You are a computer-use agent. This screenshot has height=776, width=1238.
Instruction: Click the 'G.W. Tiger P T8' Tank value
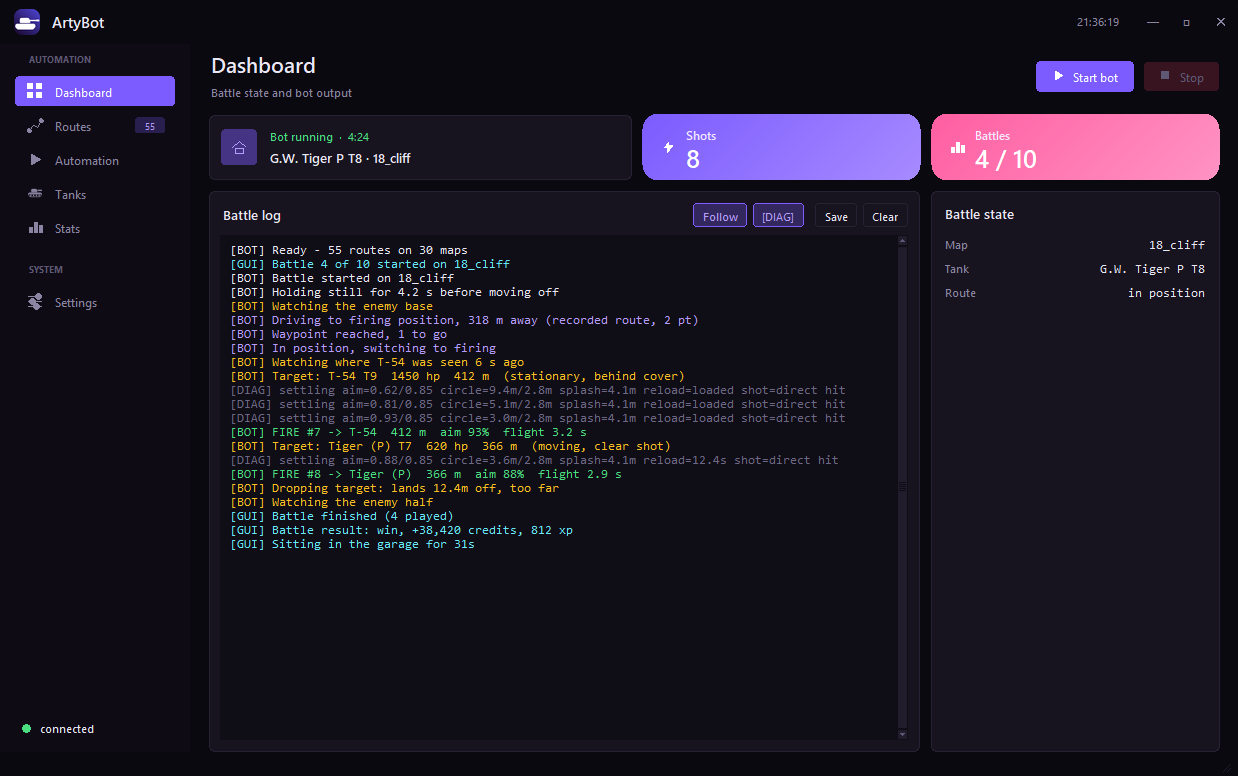(x=1152, y=269)
